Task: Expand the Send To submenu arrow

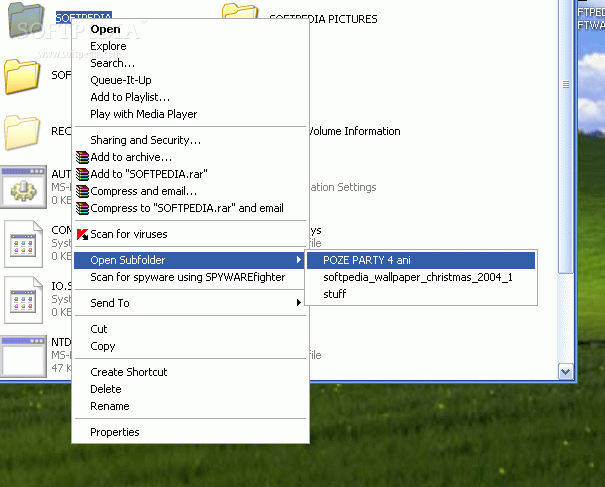Action: (298, 303)
